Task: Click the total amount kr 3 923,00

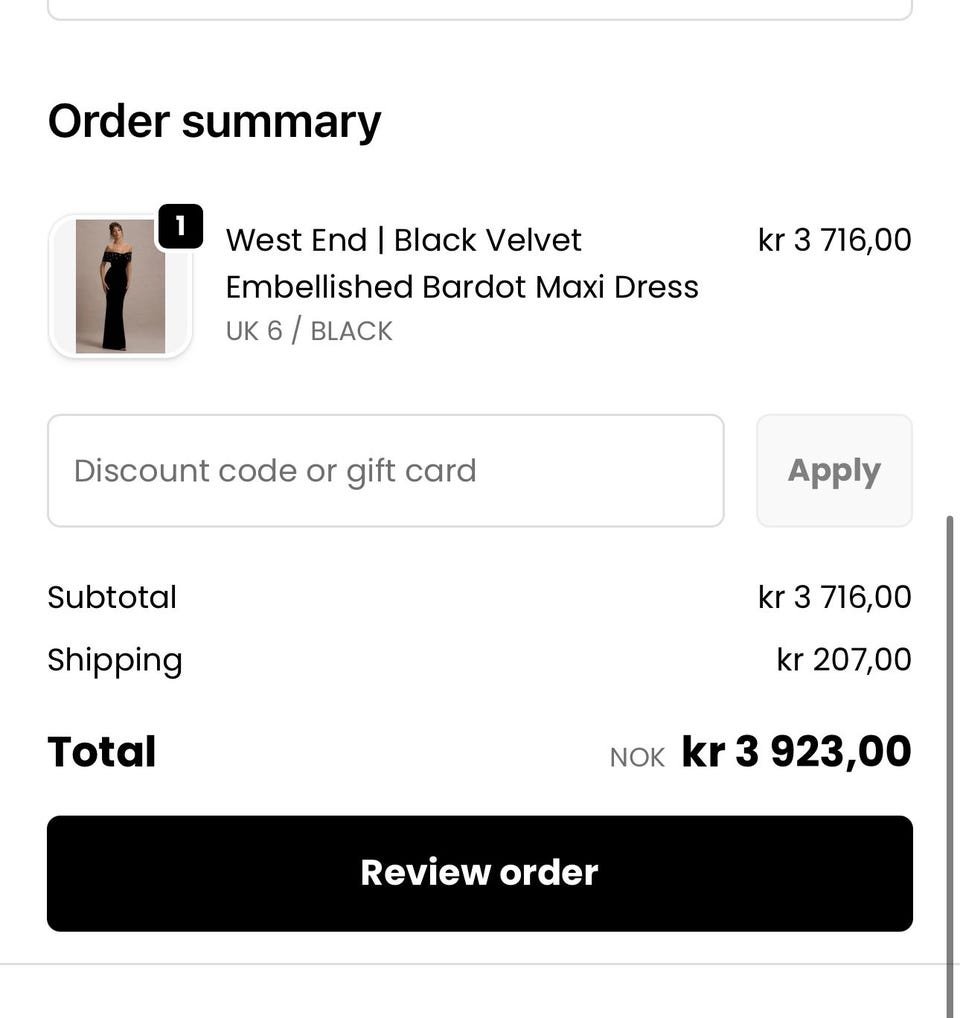Action: [796, 752]
